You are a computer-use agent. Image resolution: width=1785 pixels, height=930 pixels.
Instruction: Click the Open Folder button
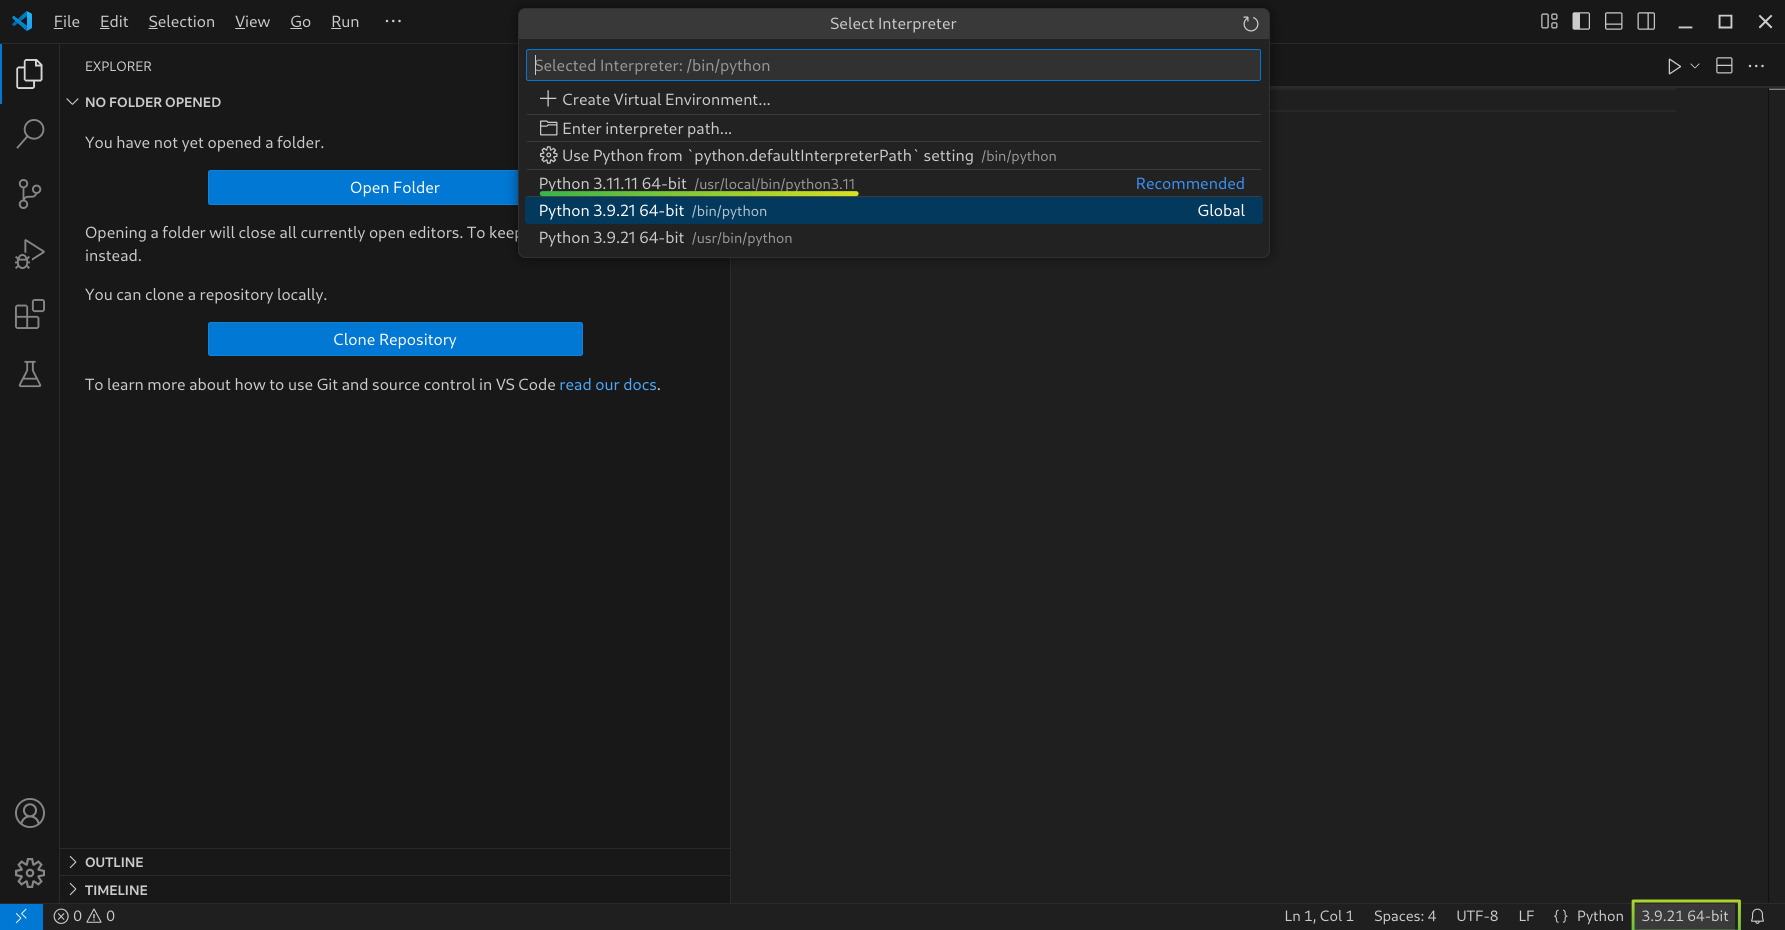coord(395,187)
